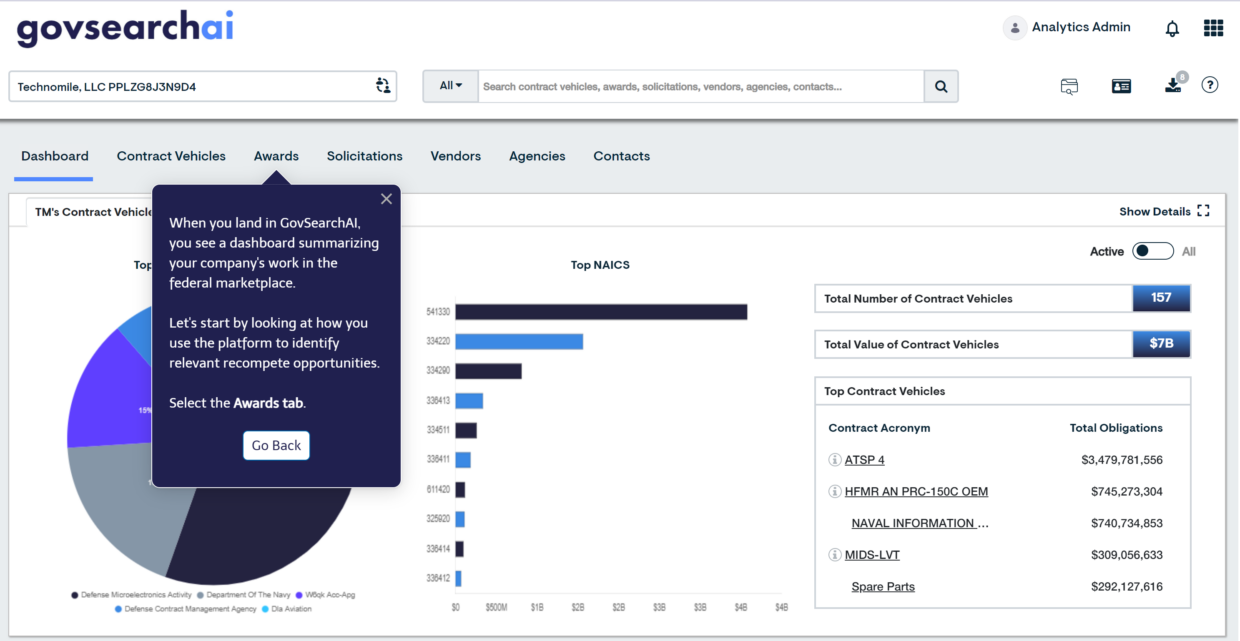Image resolution: width=1240 pixels, height=641 pixels.
Task: Select TM's Contract Vehicles panel tab
Action: 92,212
